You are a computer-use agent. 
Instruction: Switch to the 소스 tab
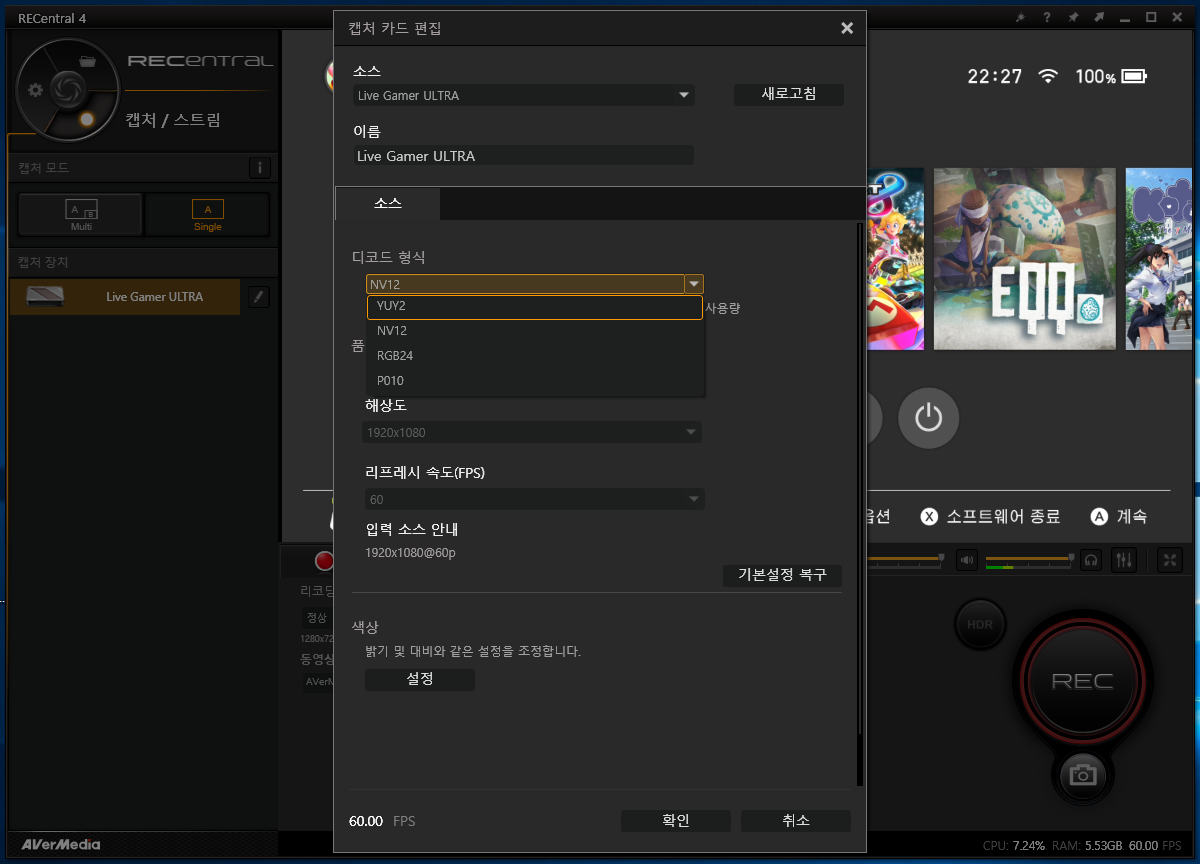[x=388, y=203]
